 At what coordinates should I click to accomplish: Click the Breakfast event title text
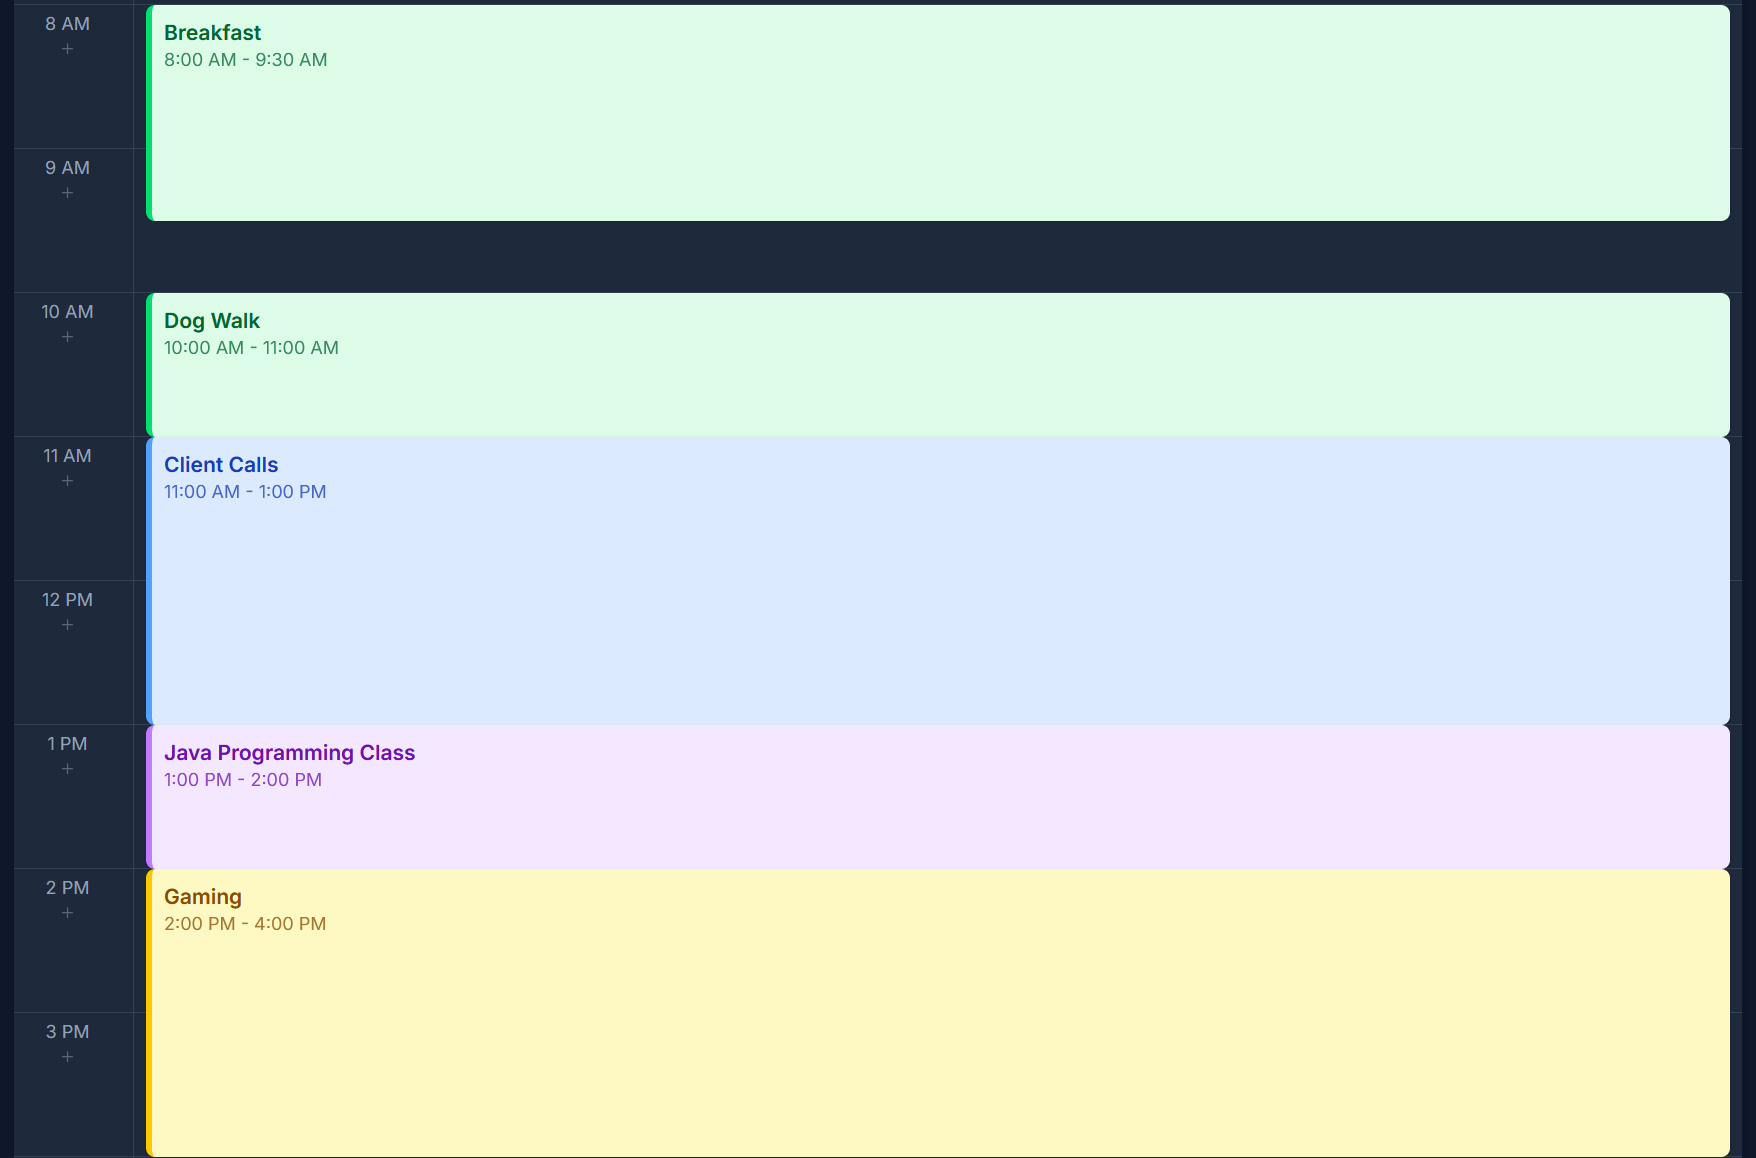(x=213, y=32)
